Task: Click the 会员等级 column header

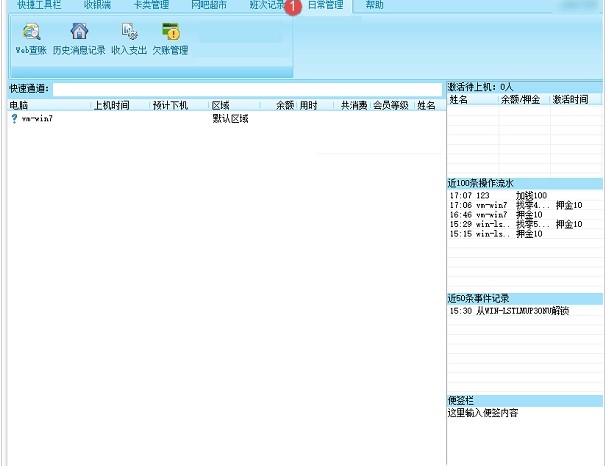Action: (391, 105)
